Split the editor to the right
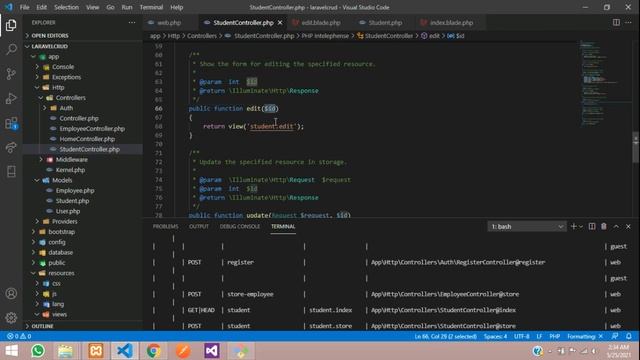The width and height of the screenshot is (640, 360). [616, 22]
